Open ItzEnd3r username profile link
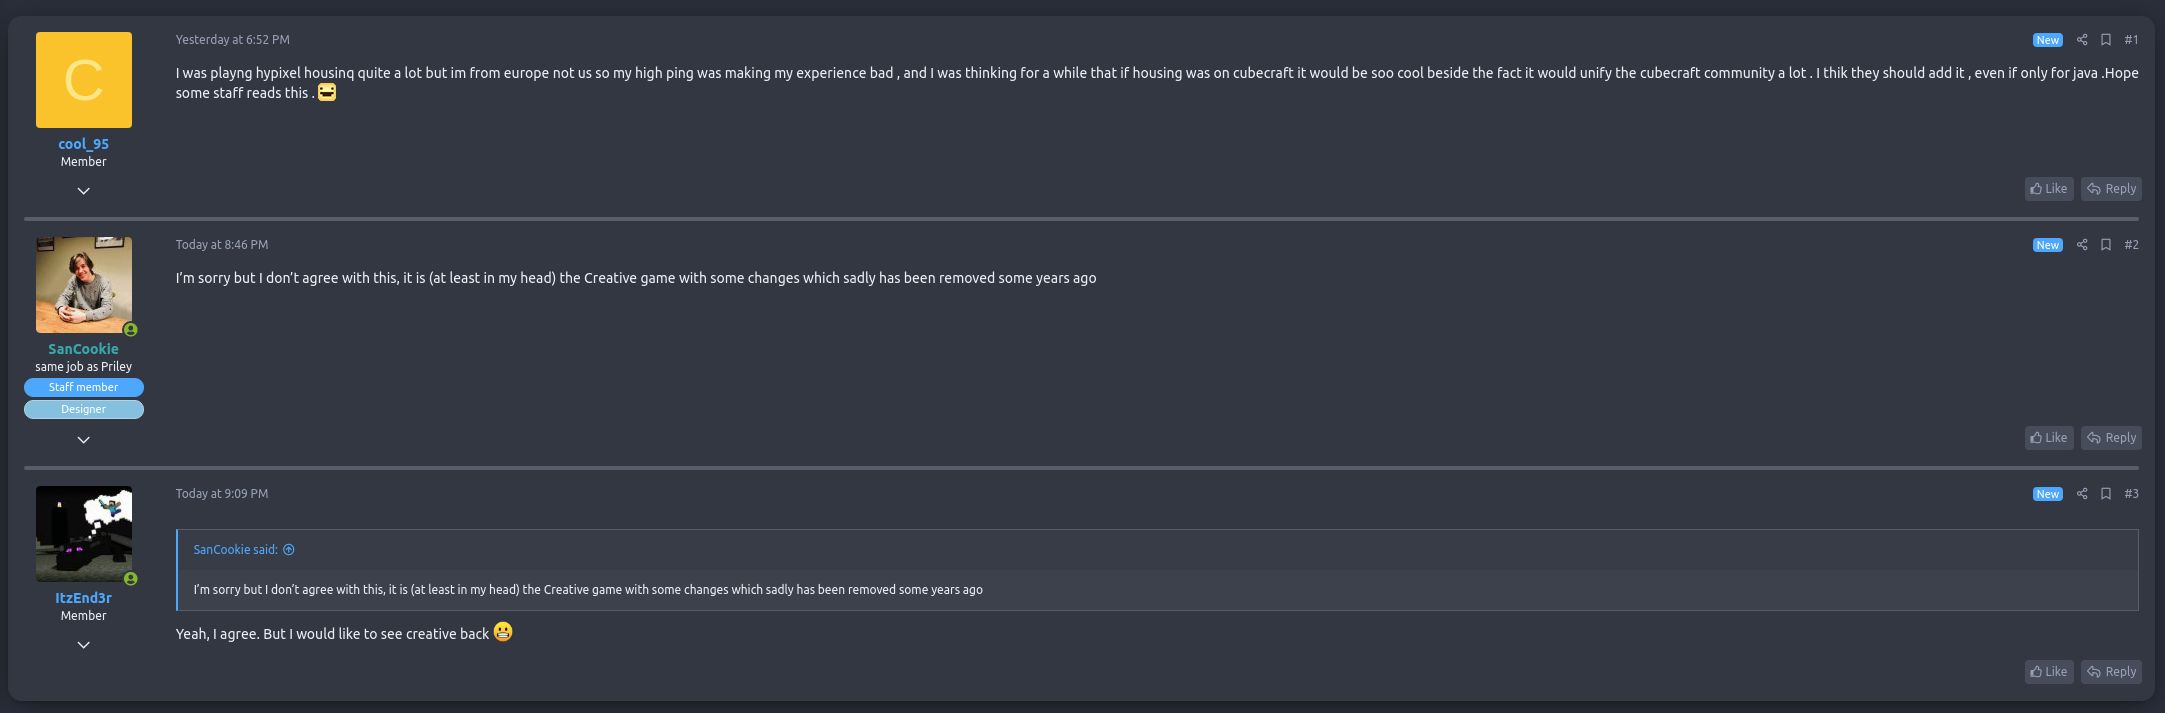2165x713 pixels. coord(84,598)
